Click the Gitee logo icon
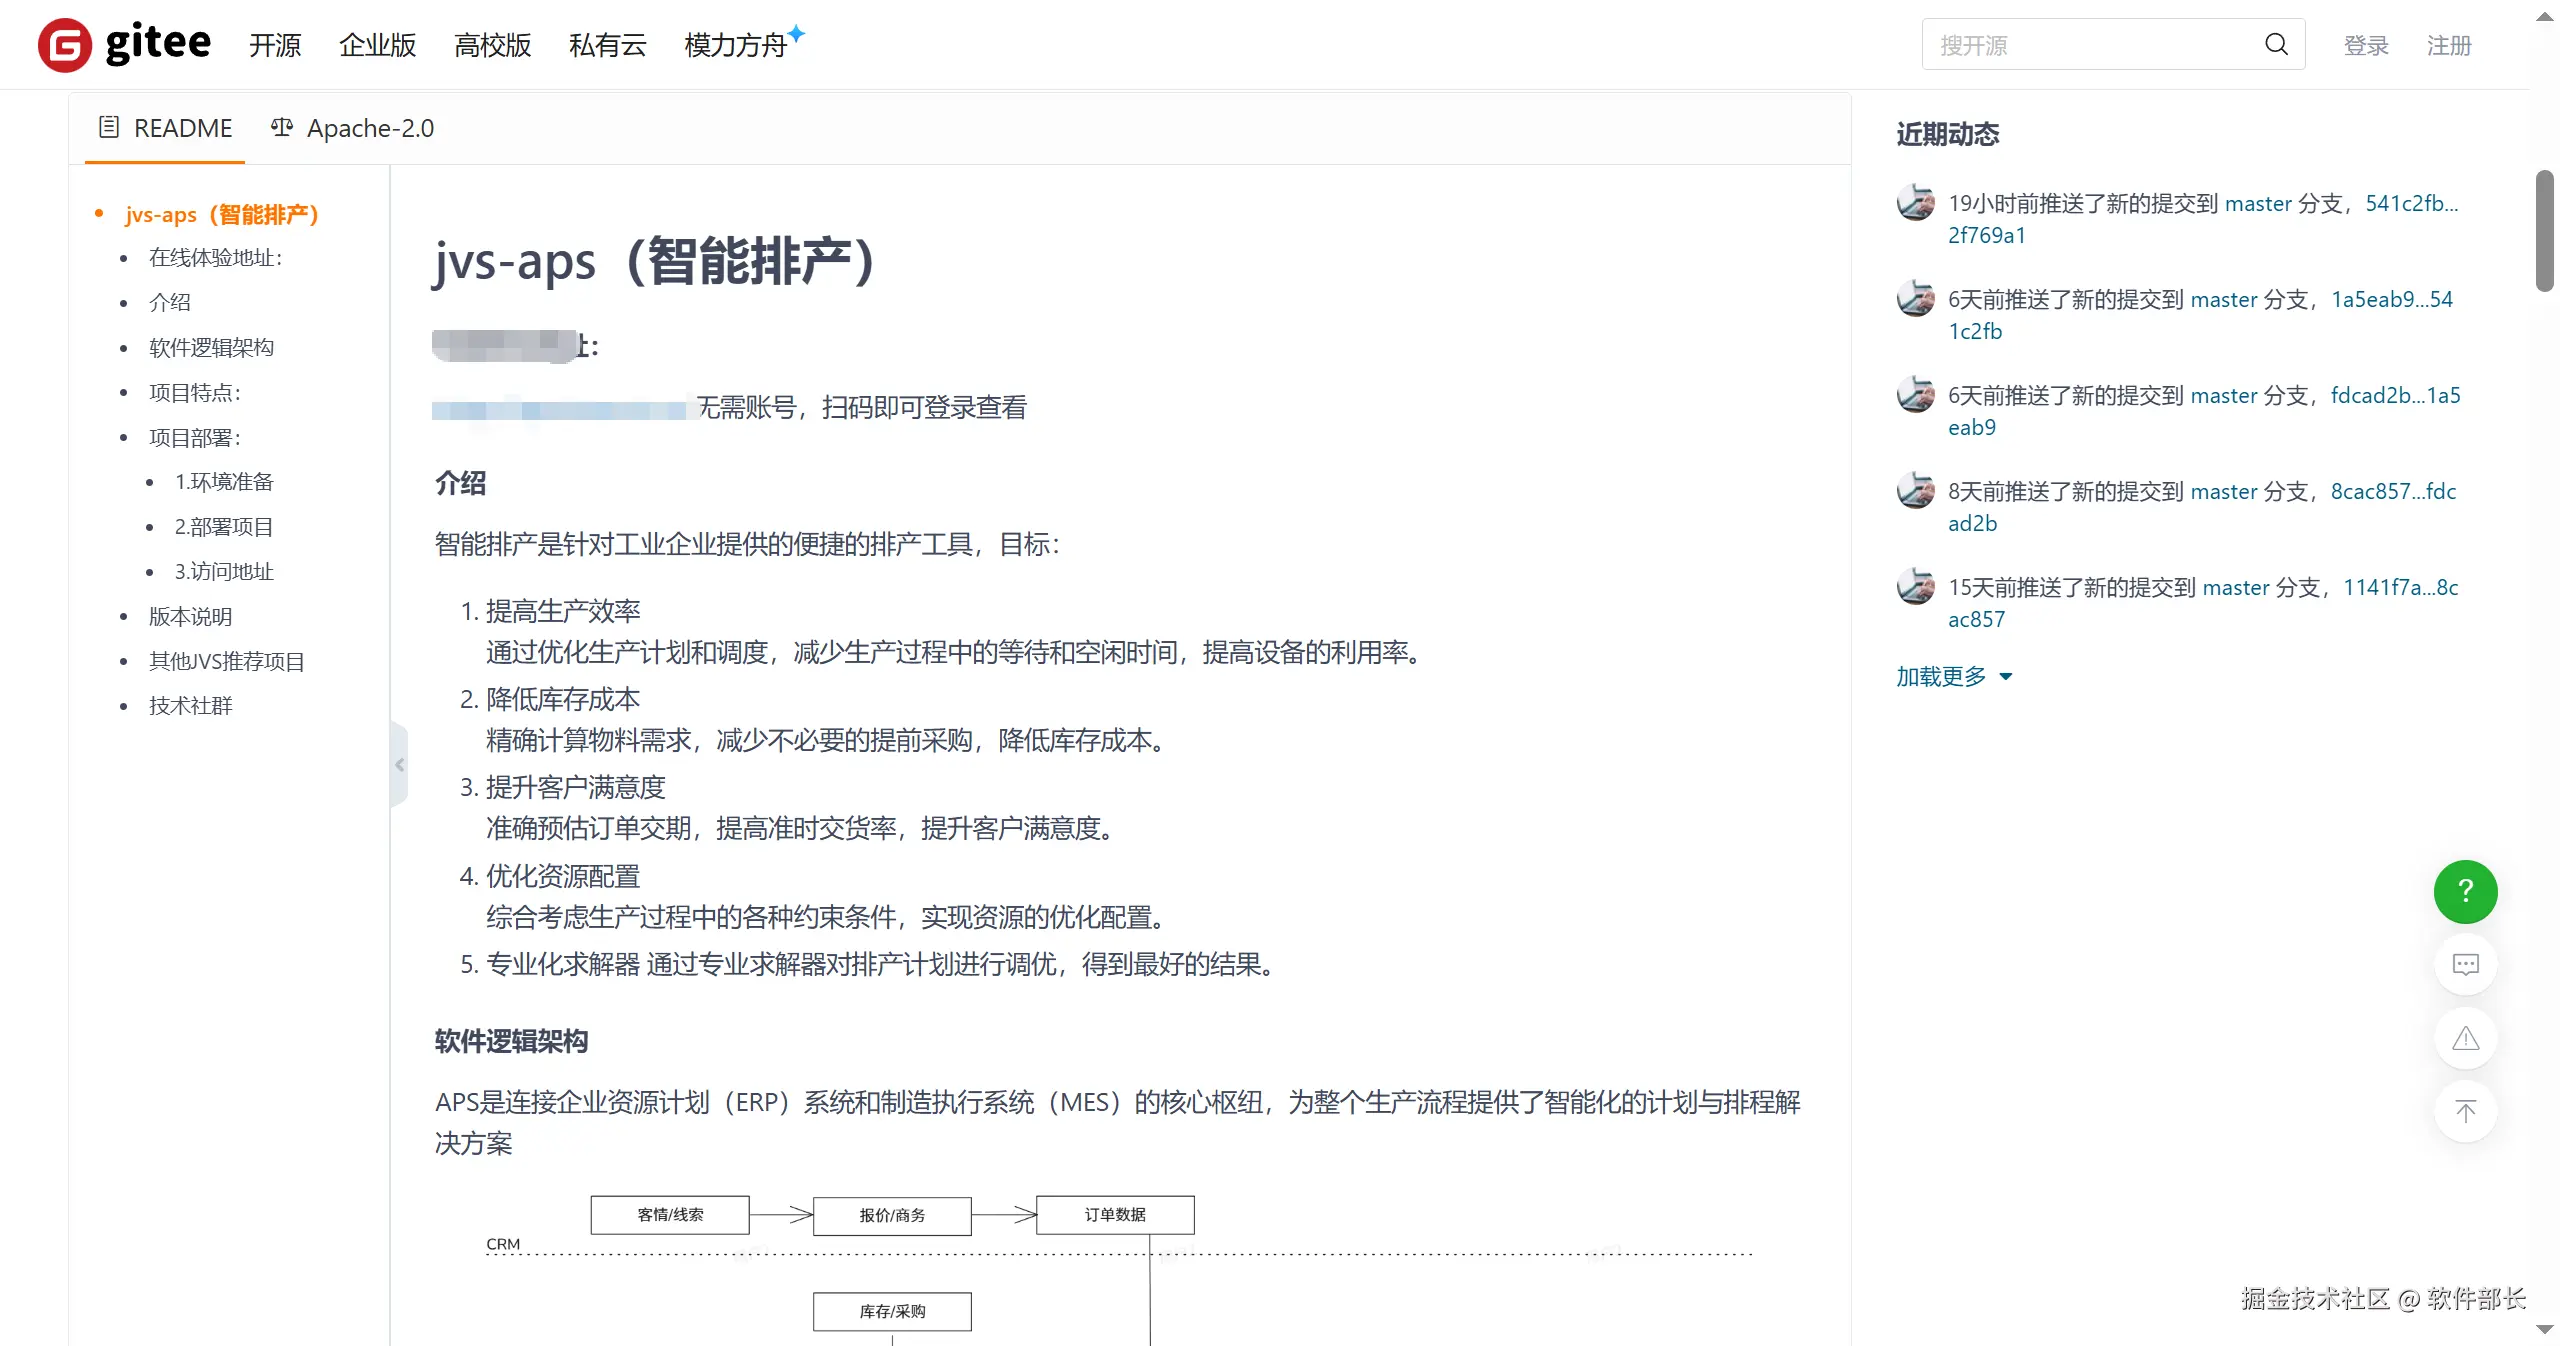Viewport: 2560px width, 1346px height. coord(64,45)
